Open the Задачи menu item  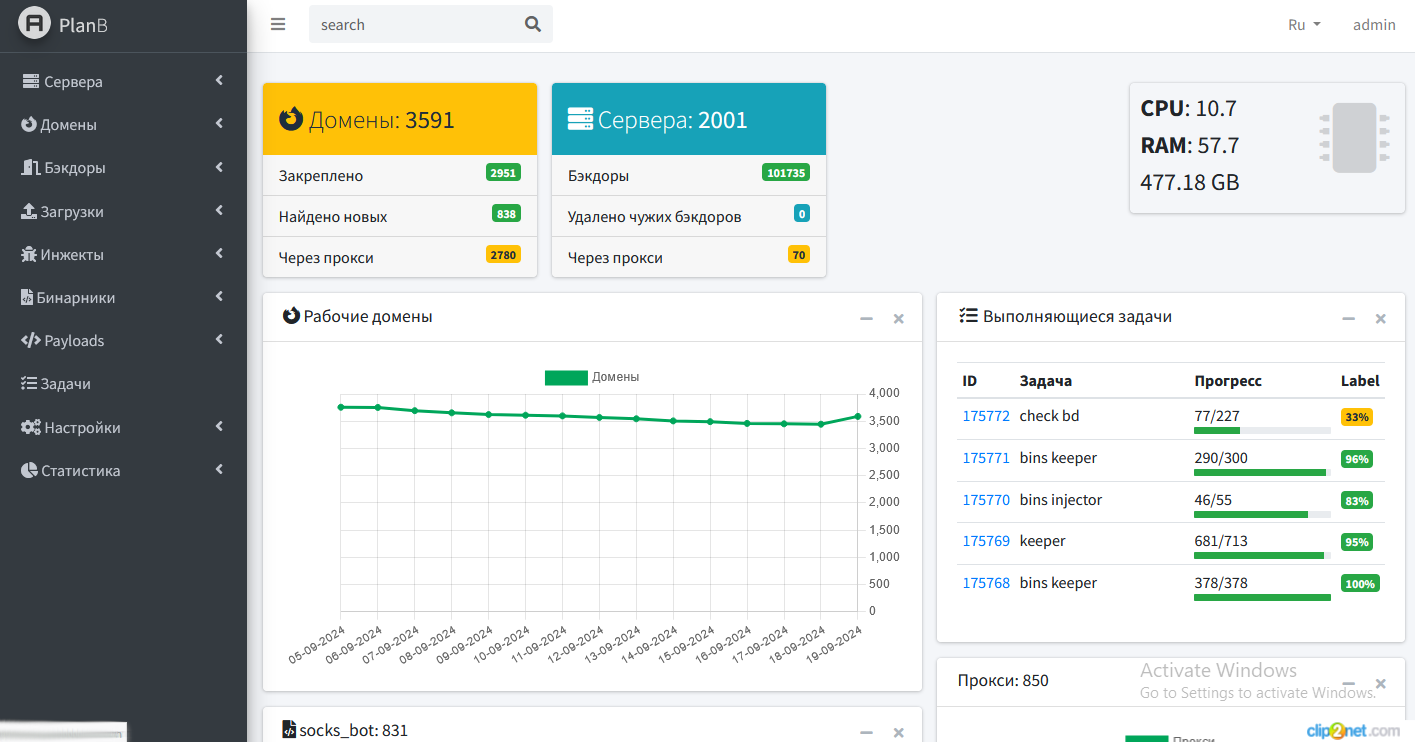123,384
